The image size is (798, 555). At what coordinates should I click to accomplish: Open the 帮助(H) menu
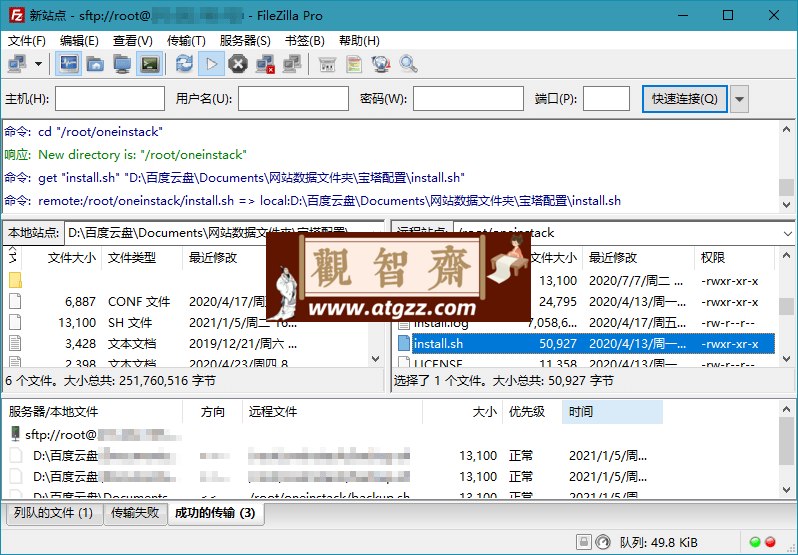point(359,41)
